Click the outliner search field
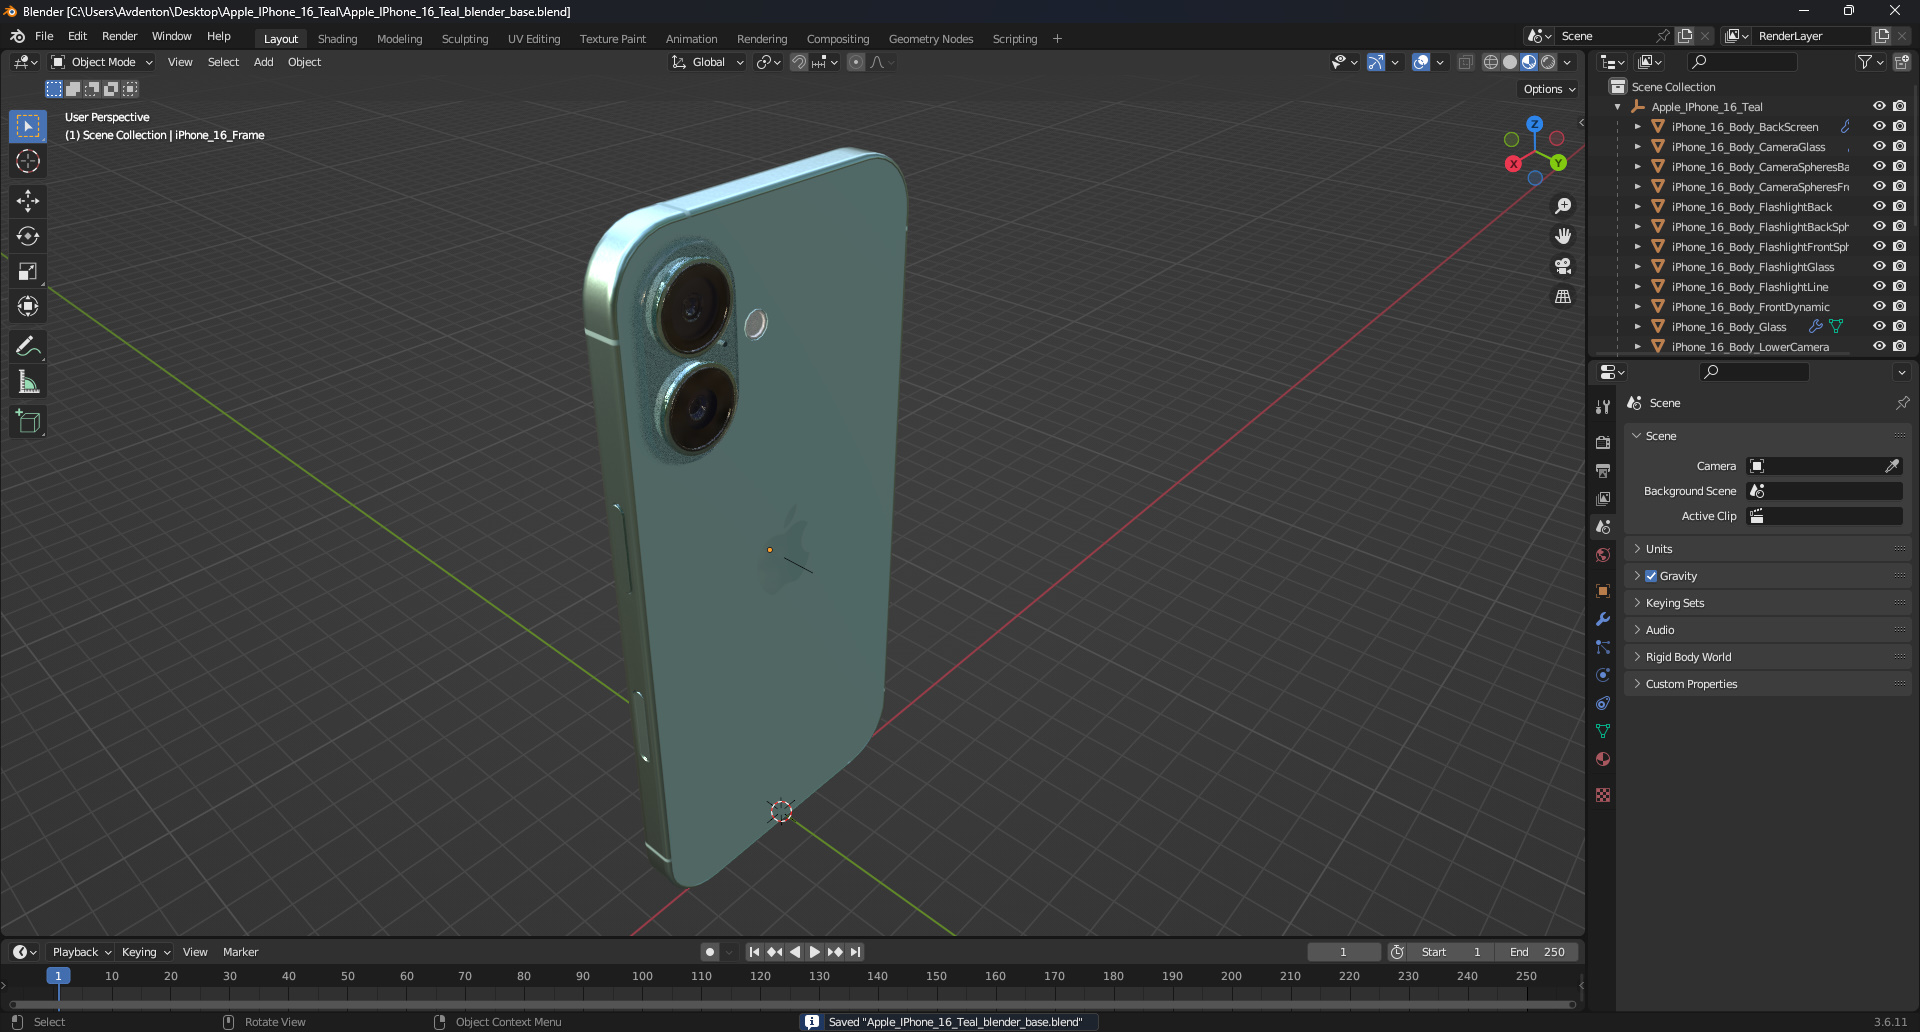The width and height of the screenshot is (1920, 1032). tap(1740, 62)
